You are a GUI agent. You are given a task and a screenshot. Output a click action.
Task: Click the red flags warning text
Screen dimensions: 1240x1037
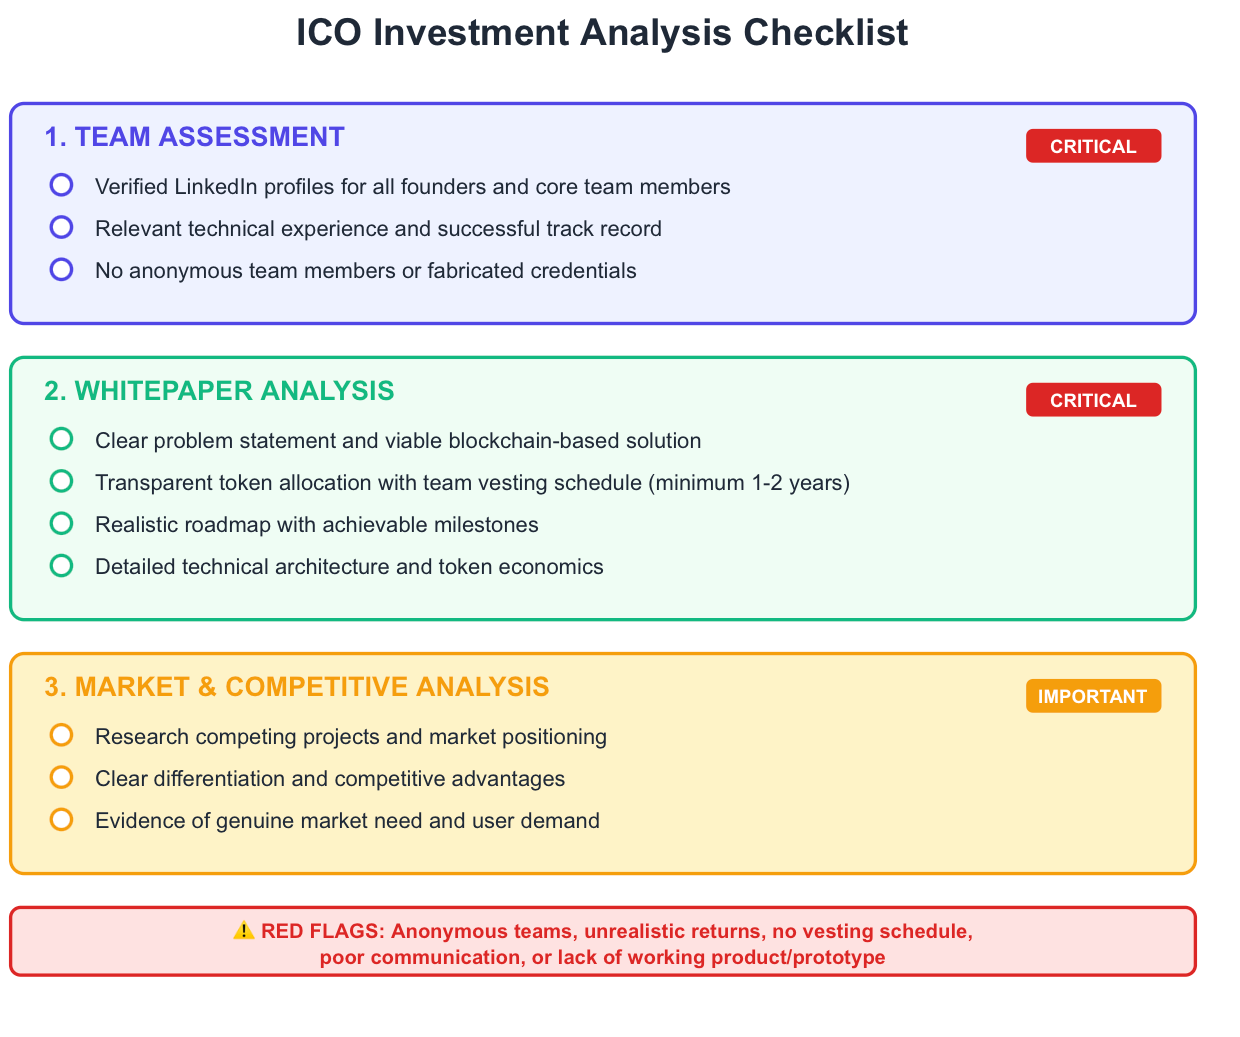click(x=603, y=944)
